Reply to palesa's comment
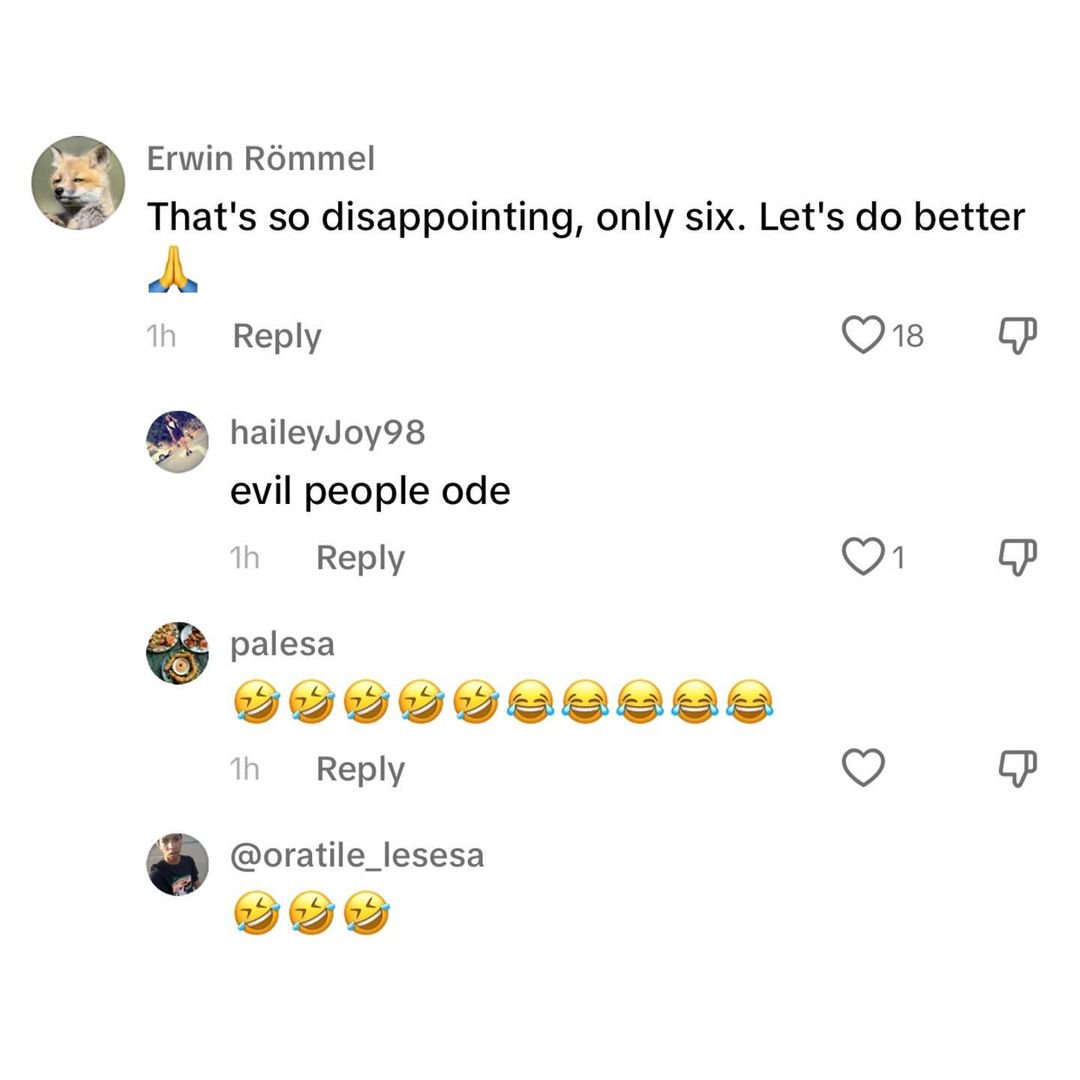 360,769
